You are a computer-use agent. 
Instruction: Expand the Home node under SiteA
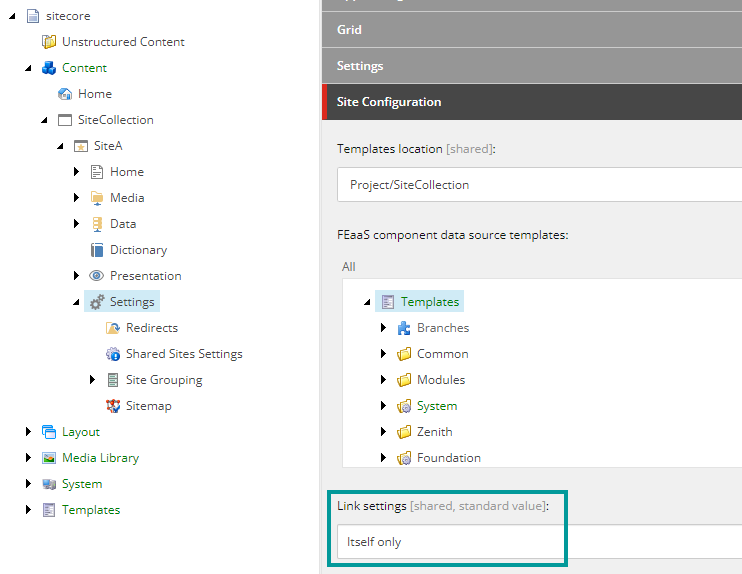pyautogui.click(x=76, y=172)
